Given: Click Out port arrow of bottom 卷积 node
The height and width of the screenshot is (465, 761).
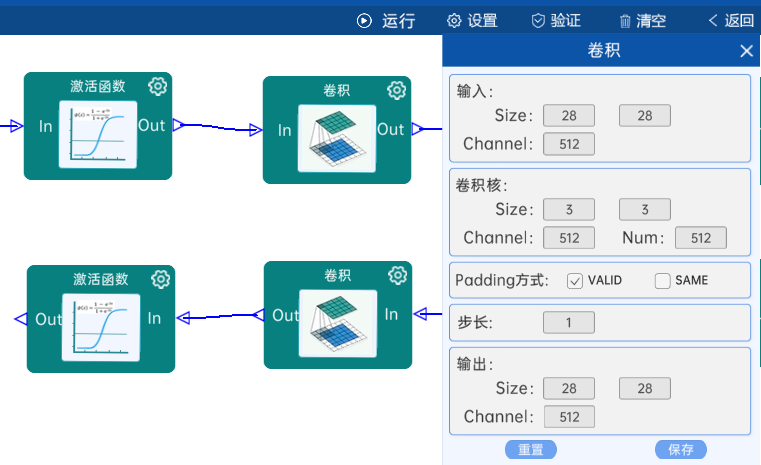Looking at the screenshot, I should pyautogui.click(x=258, y=315).
